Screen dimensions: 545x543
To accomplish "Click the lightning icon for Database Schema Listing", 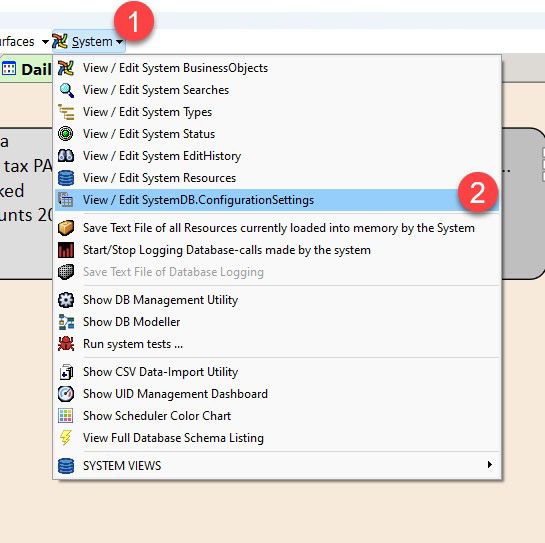I will pos(66,438).
